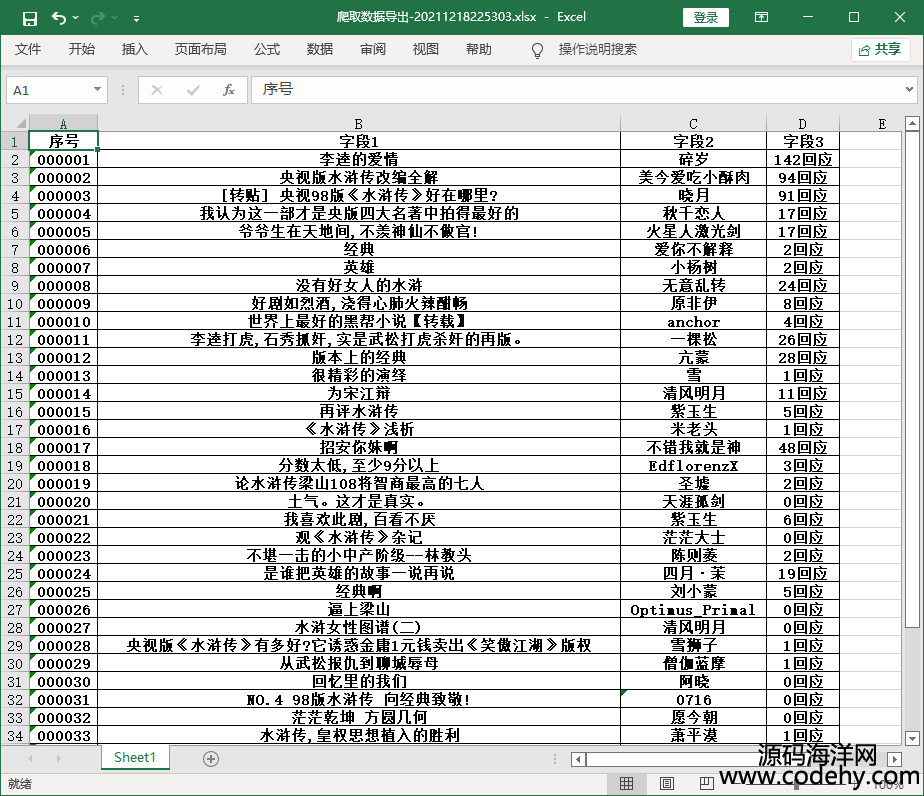Switch to Page Layout view icon
Screen dimensions: 924x796
tap(662, 784)
